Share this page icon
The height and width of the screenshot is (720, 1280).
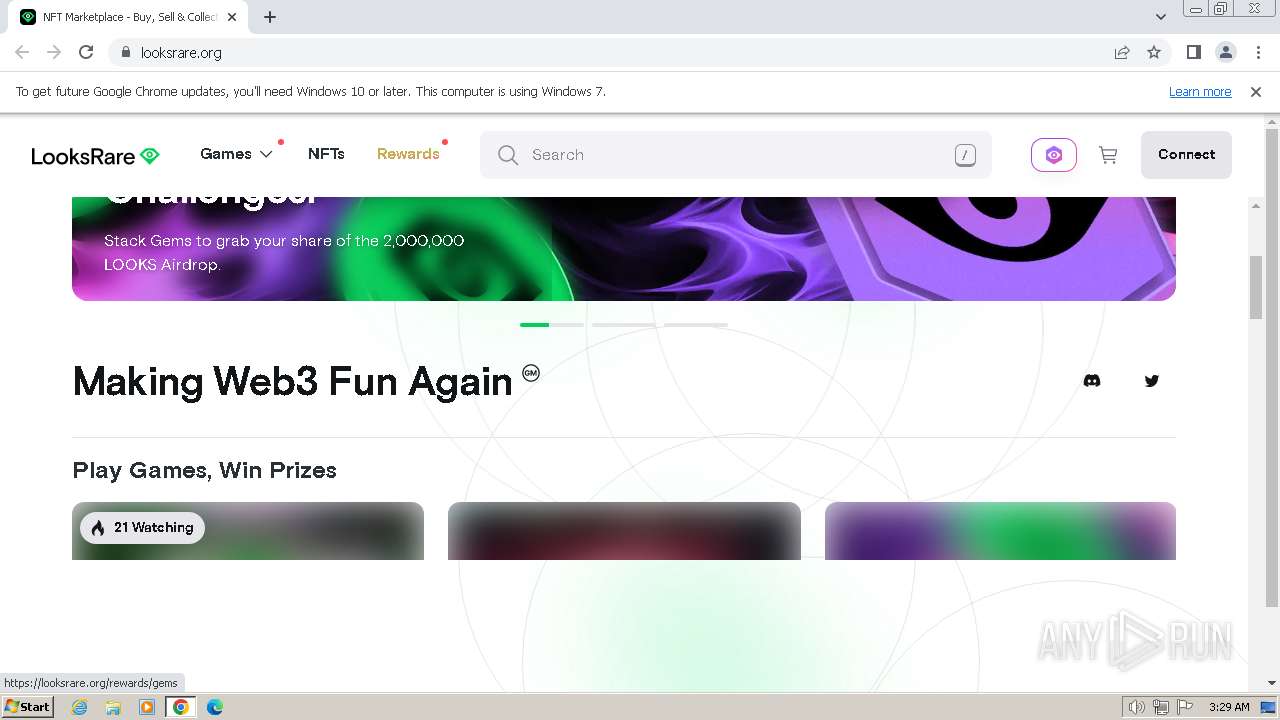click(x=1122, y=52)
